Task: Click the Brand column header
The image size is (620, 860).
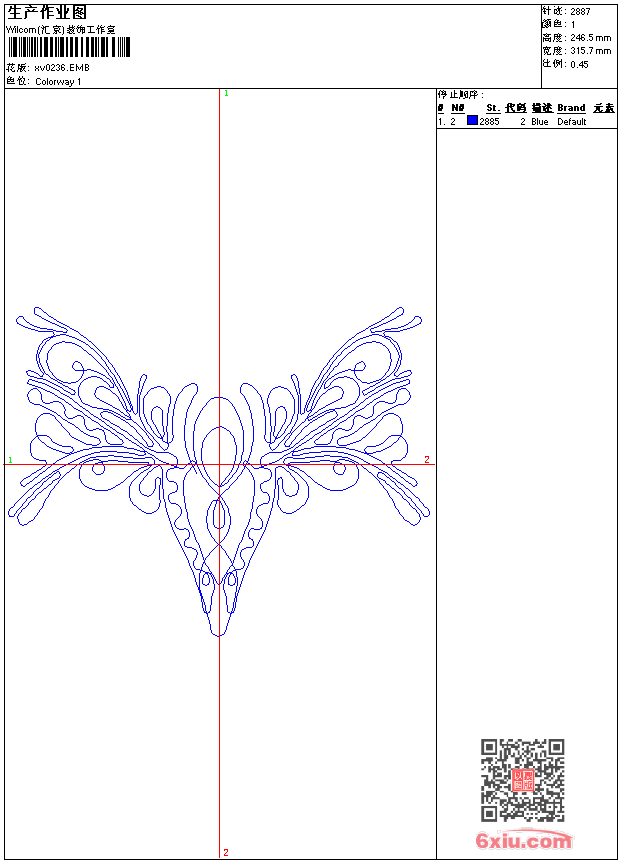Action: pyautogui.click(x=571, y=108)
